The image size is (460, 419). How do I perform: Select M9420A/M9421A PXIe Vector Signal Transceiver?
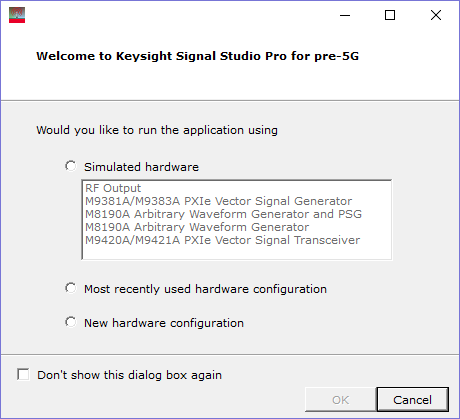pos(222,240)
